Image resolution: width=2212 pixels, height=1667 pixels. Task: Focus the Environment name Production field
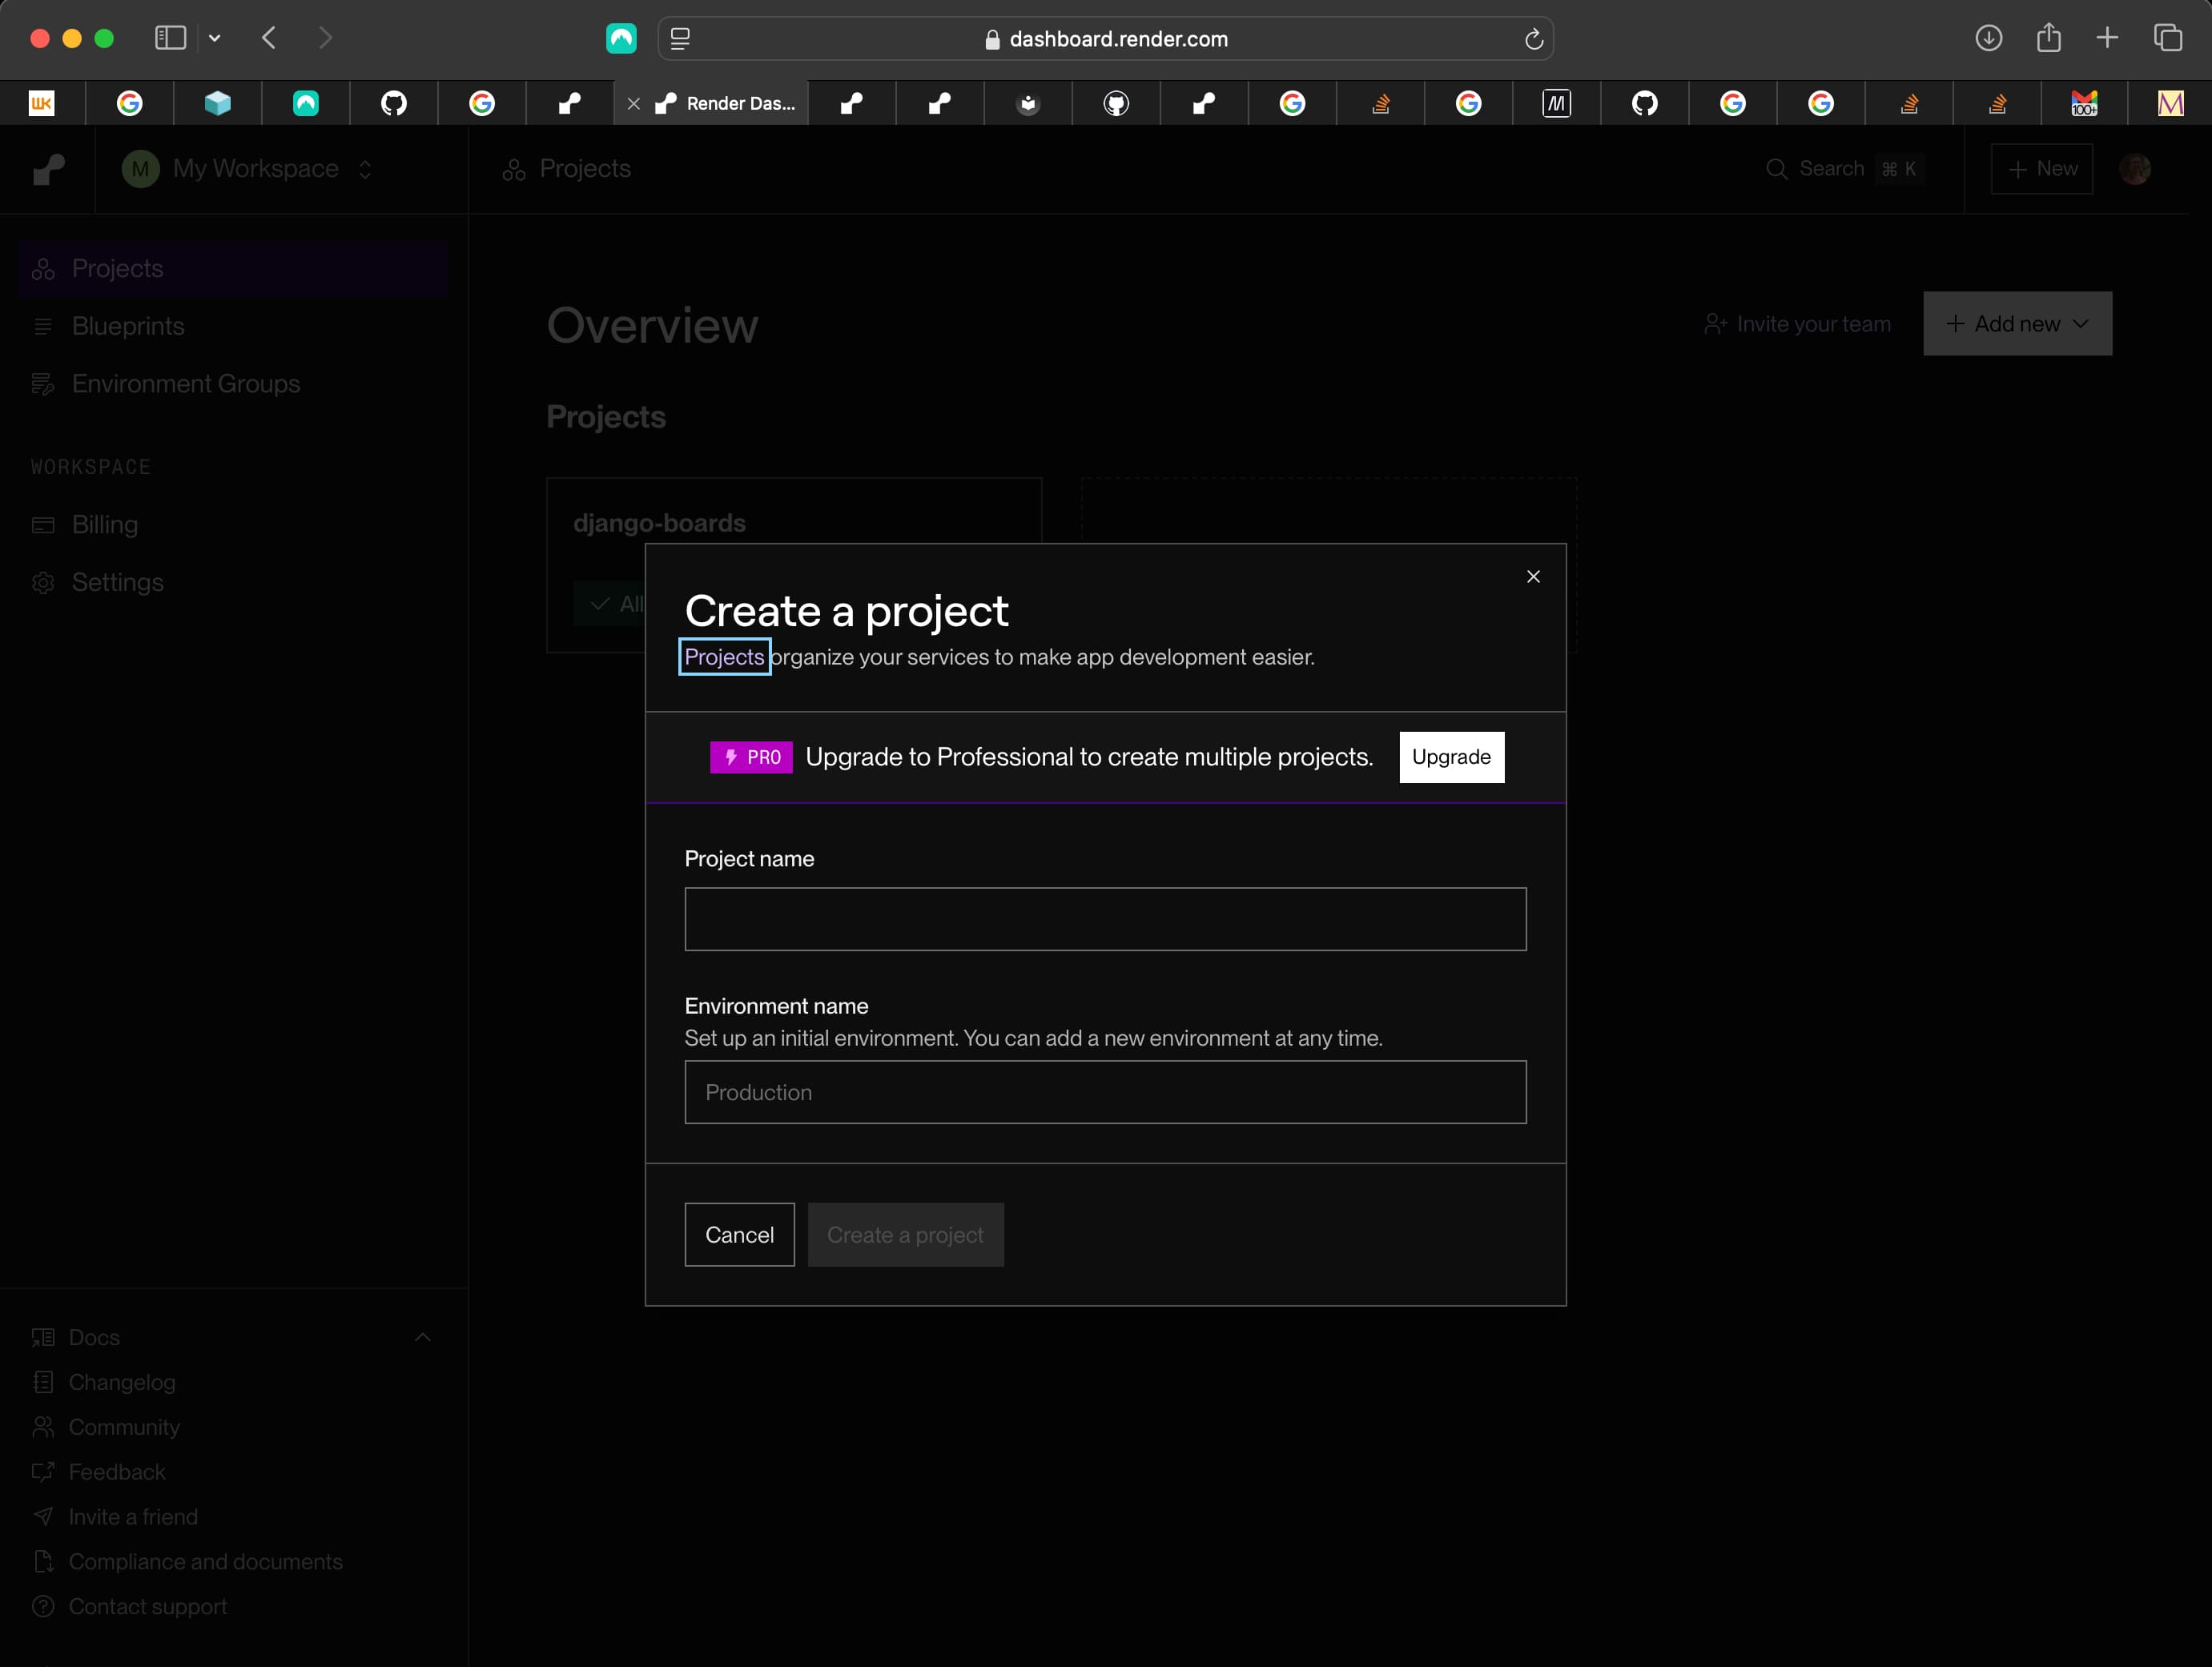pyautogui.click(x=1105, y=1092)
